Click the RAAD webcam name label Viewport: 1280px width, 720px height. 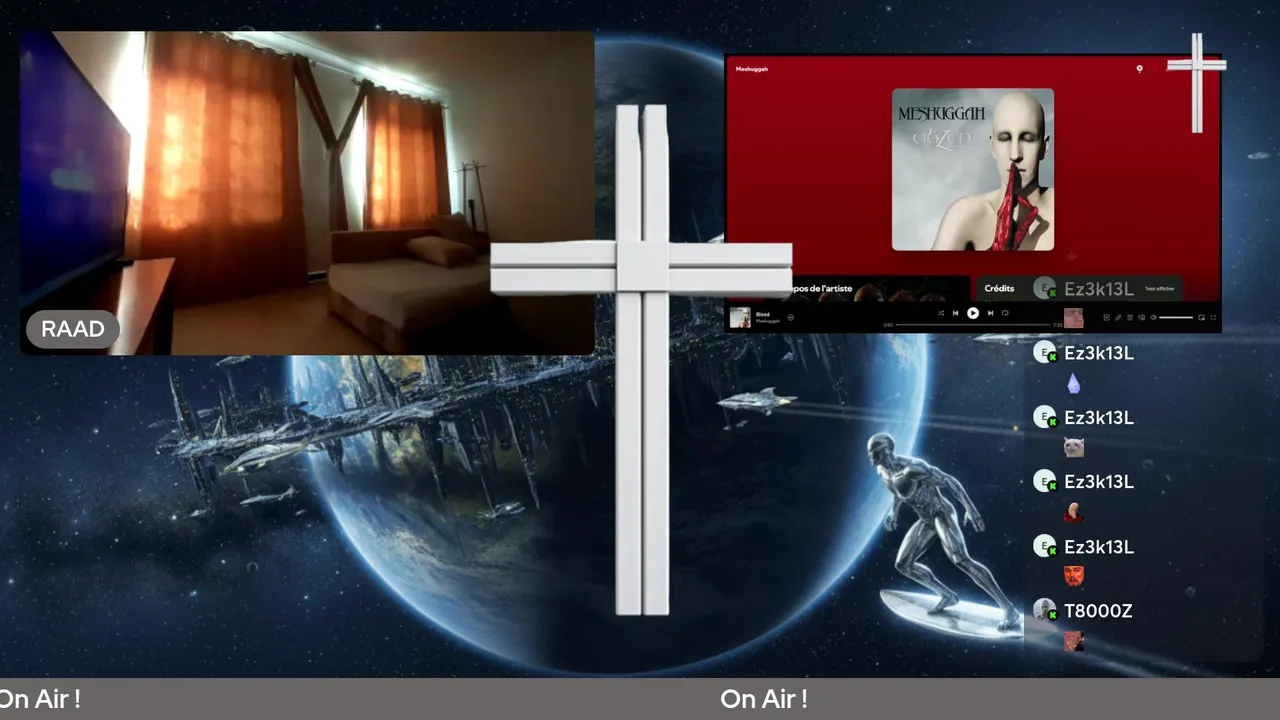[x=73, y=330]
